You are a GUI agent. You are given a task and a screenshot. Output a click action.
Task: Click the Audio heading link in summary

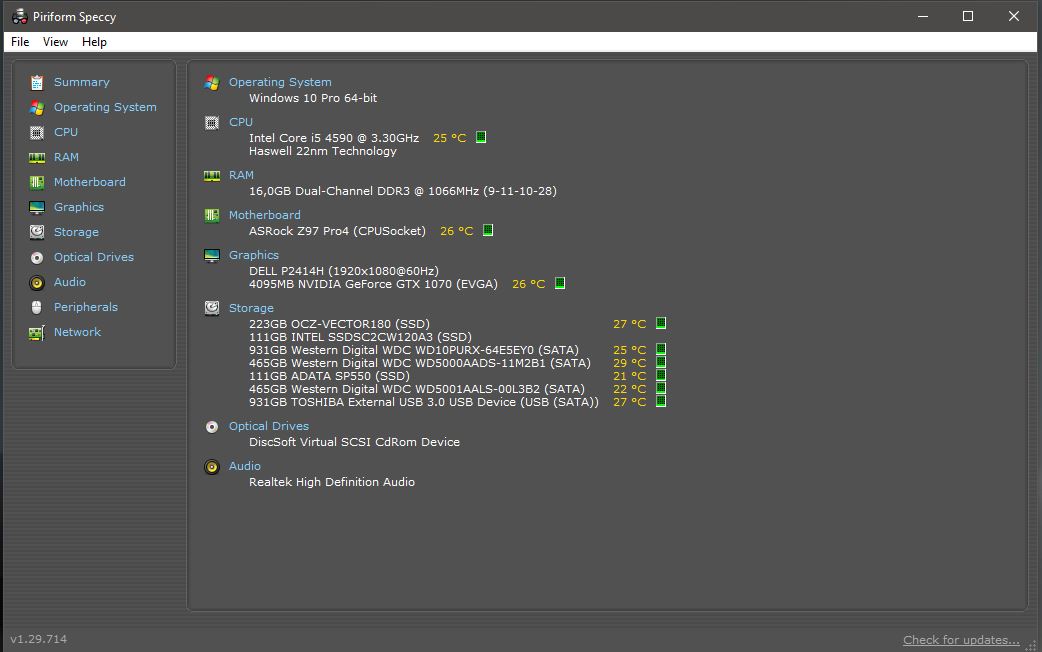pyautogui.click(x=245, y=466)
